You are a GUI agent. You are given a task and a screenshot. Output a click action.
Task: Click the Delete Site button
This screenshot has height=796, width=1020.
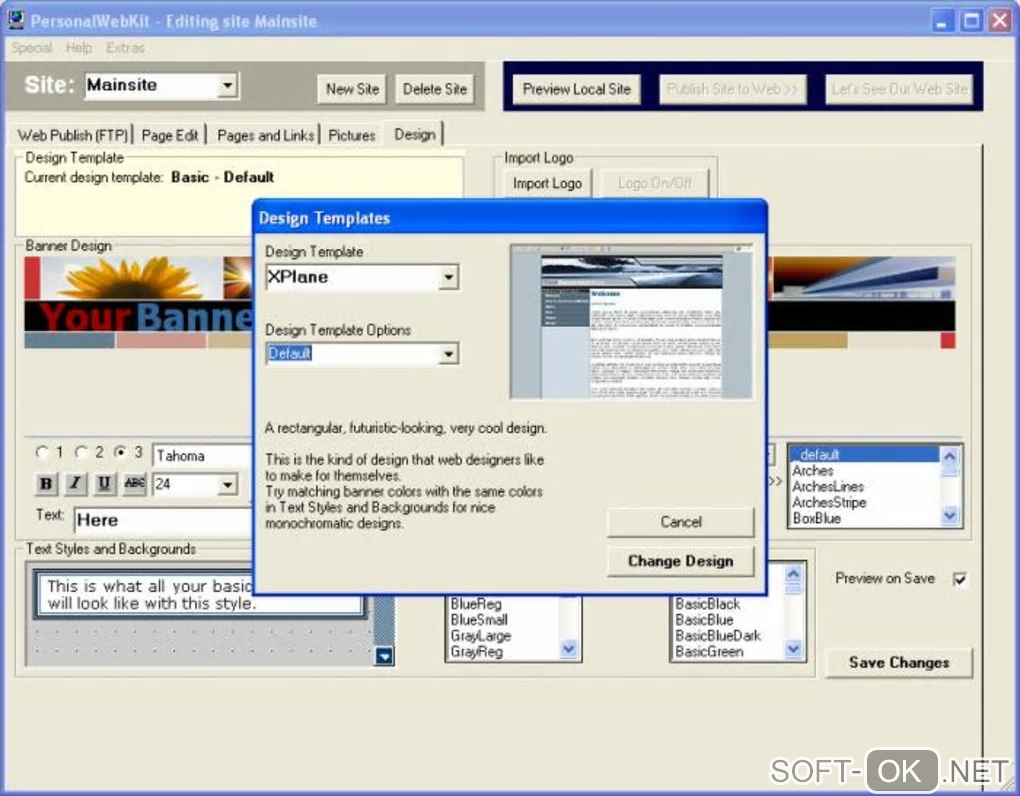(435, 89)
